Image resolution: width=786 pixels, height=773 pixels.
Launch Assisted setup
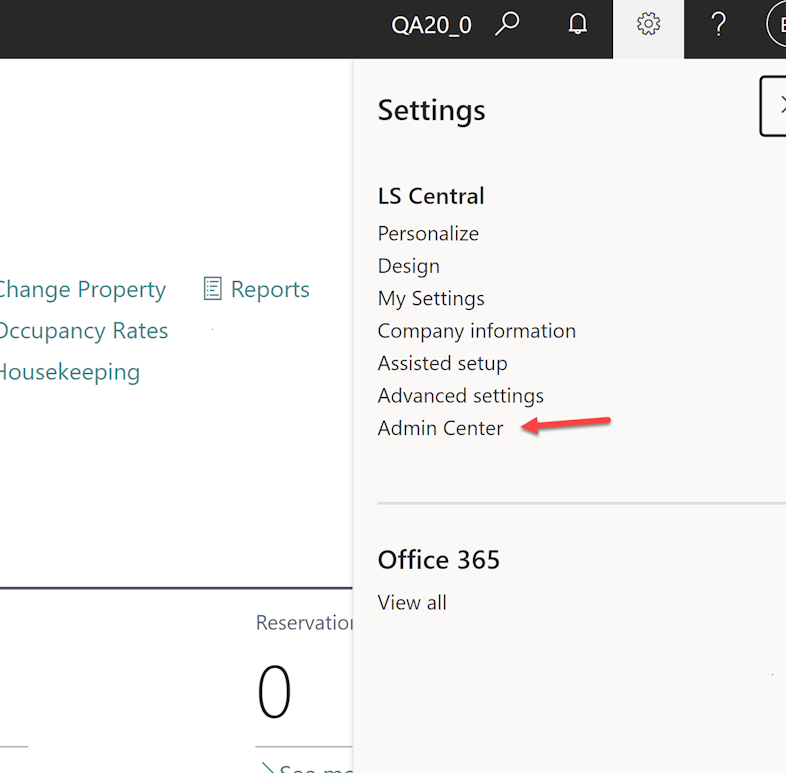(442, 363)
